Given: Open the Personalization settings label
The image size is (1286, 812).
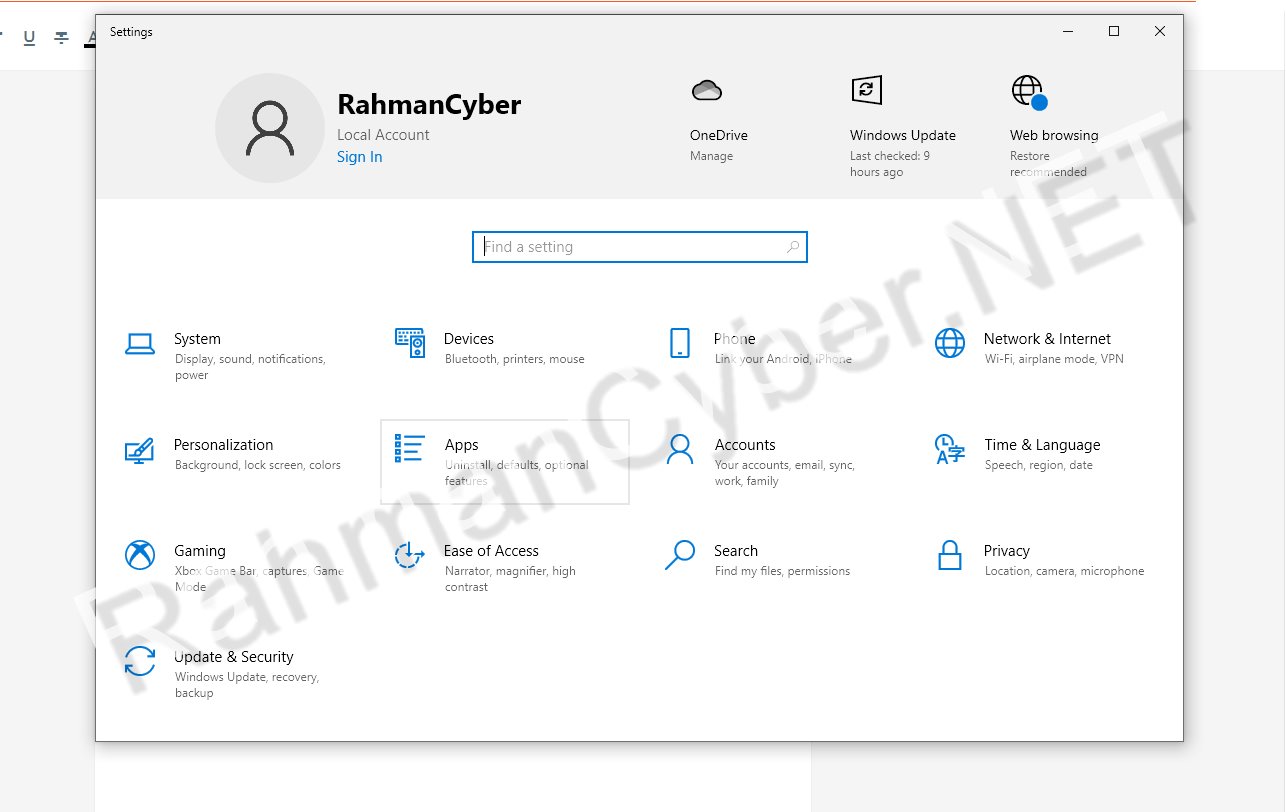Looking at the screenshot, I should (223, 445).
